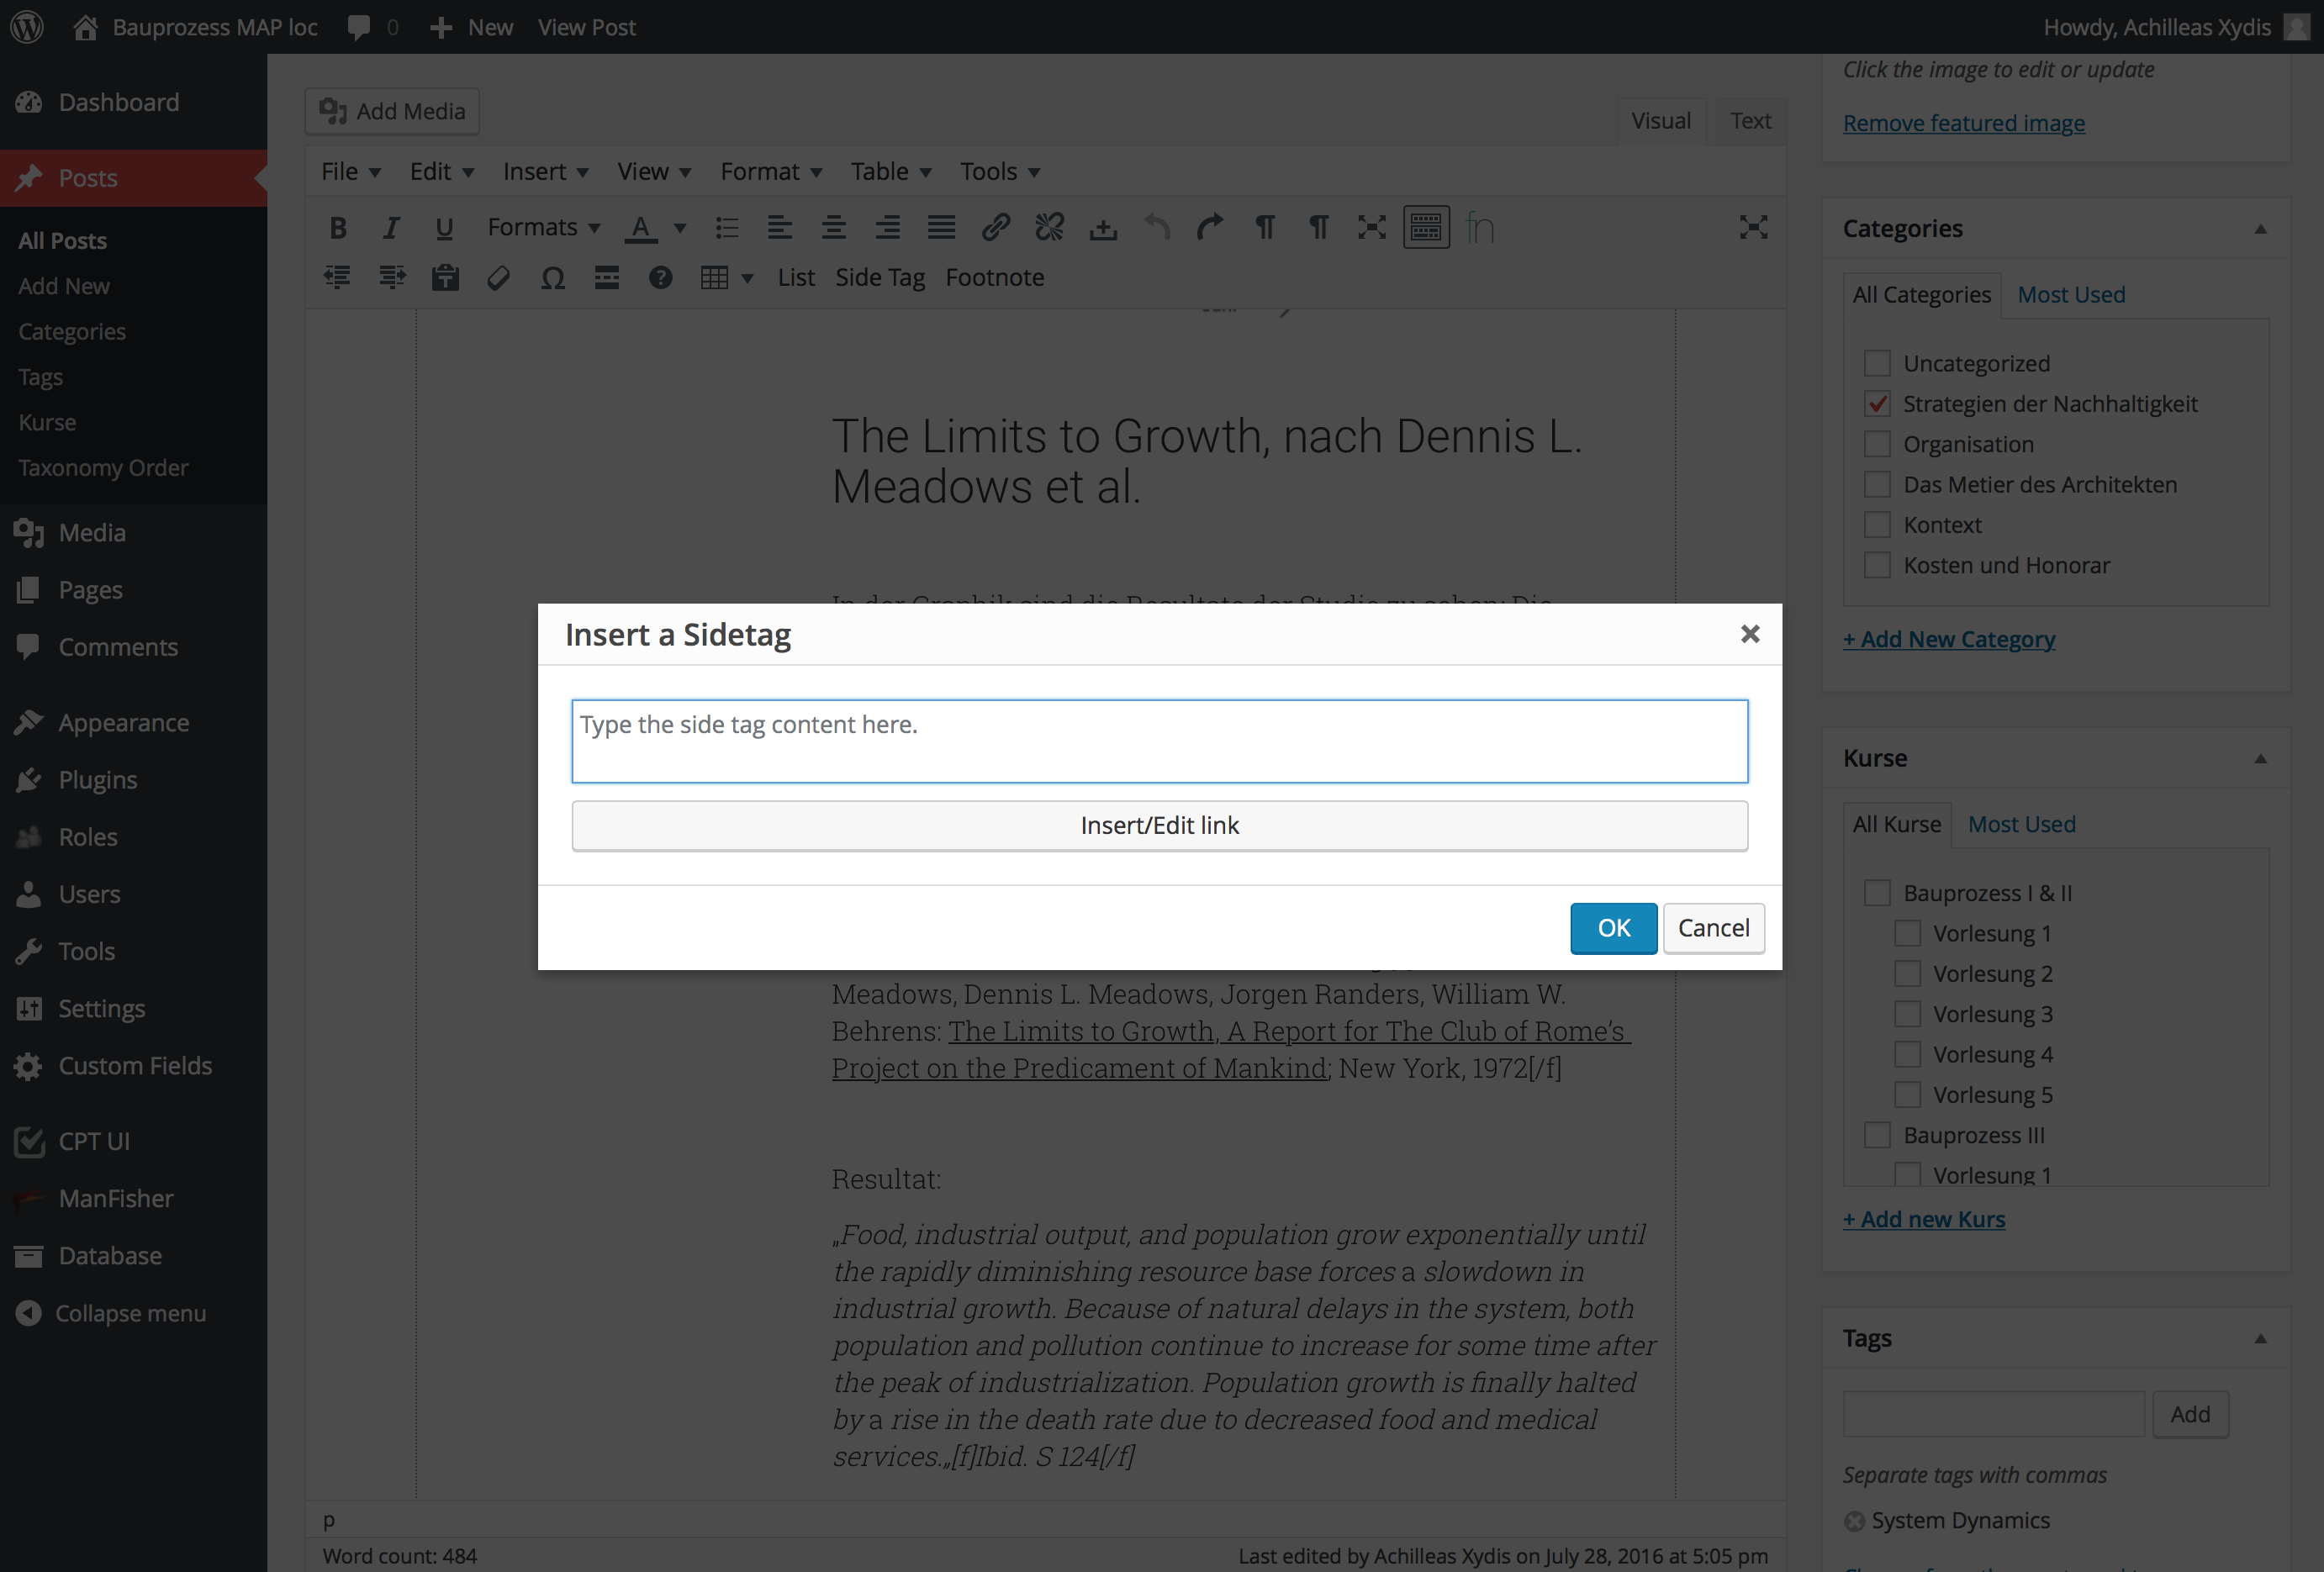Click the Undo arrow icon
The image size is (2324, 1572).
(x=1157, y=228)
